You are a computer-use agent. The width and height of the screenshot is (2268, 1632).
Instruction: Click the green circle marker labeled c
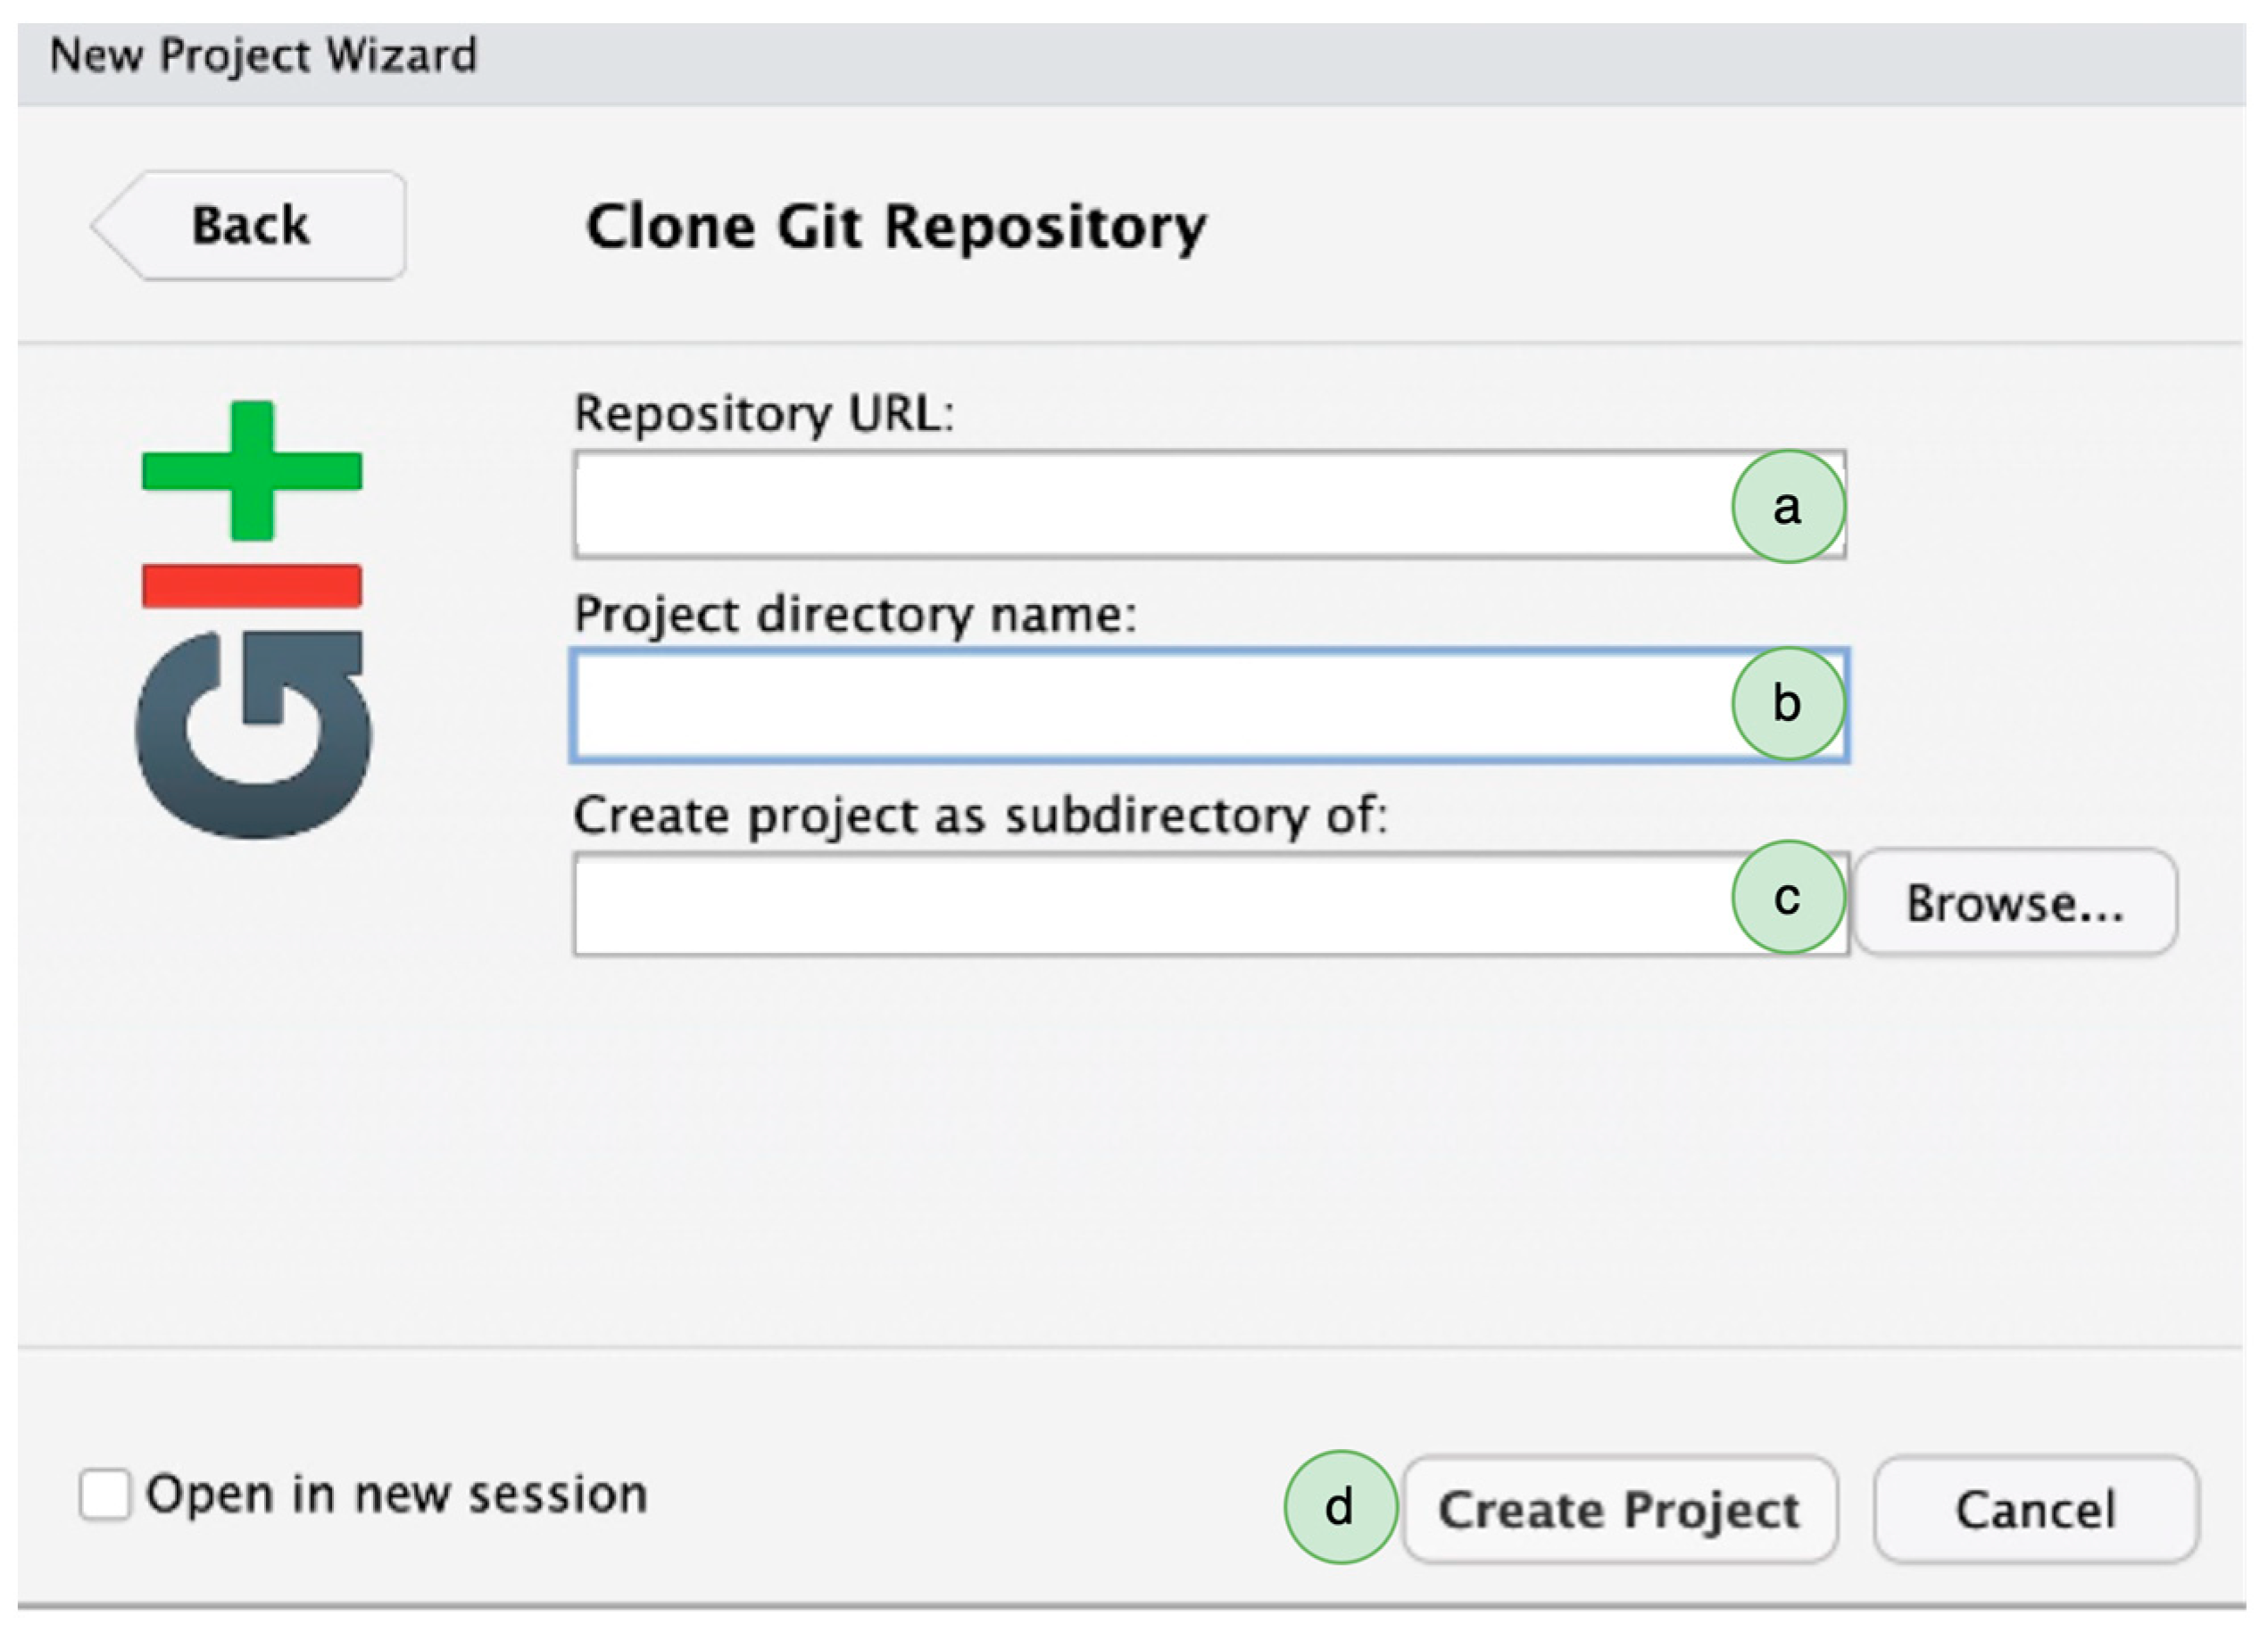click(x=1788, y=897)
